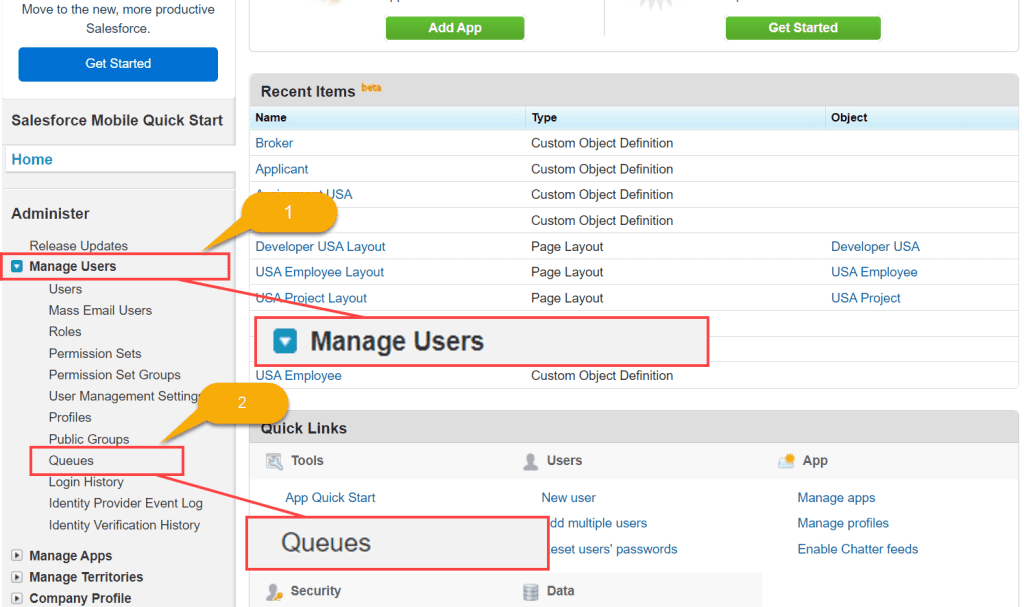
Task: Open the Home menu item
Action: coord(31,159)
